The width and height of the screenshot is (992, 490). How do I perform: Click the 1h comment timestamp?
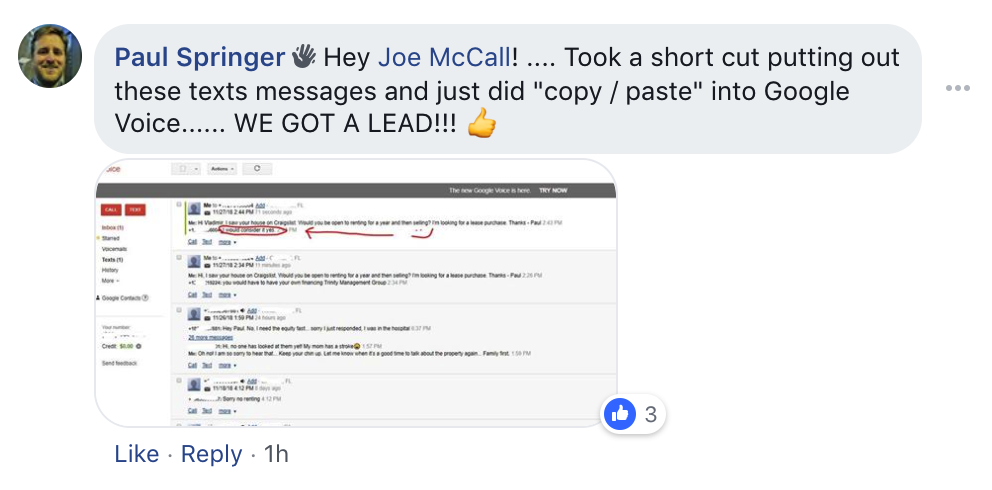(x=275, y=454)
